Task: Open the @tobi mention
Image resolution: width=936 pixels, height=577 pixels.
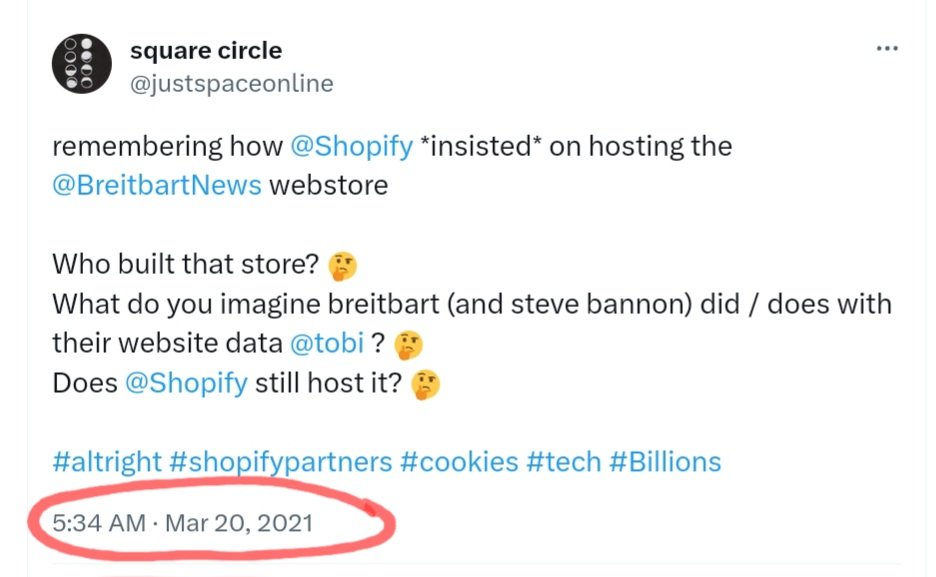Action: (x=327, y=343)
